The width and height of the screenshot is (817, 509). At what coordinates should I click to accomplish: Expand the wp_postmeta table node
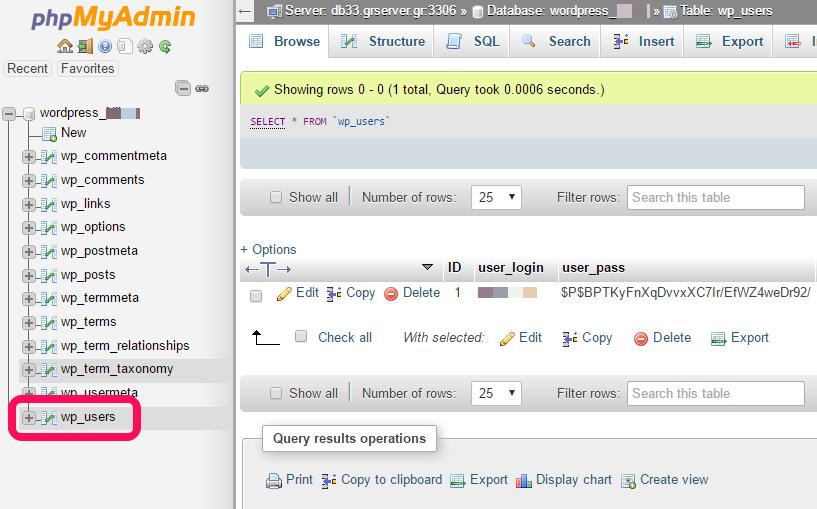(29, 252)
